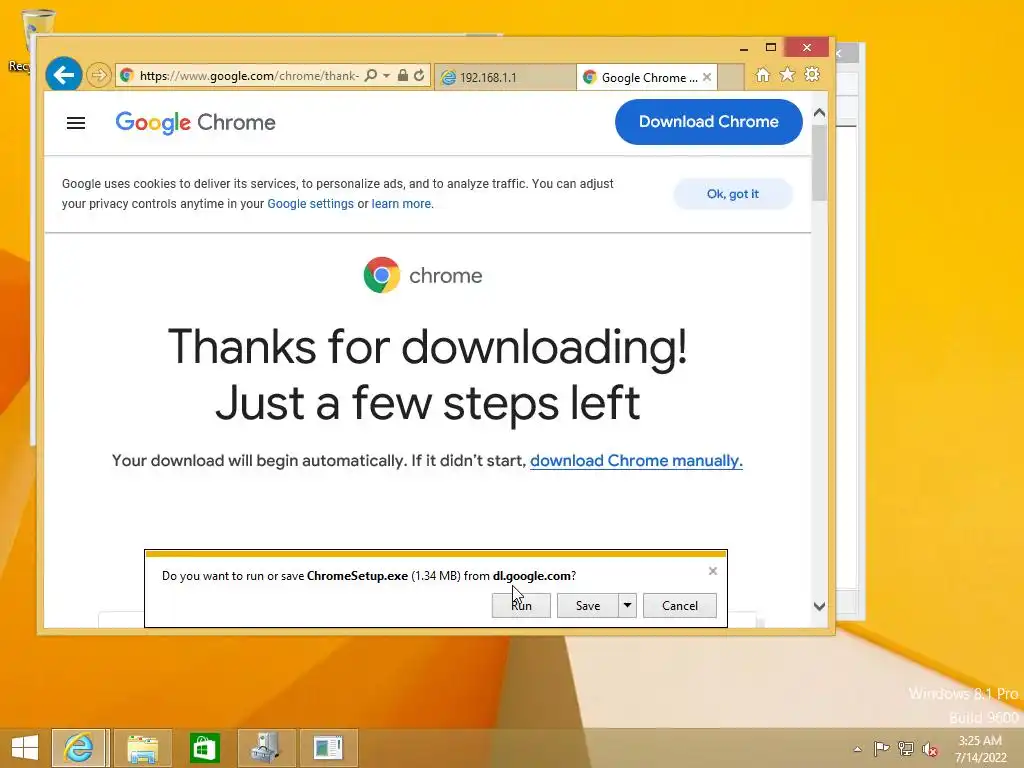Open Action Center flag icon
The image size is (1024, 768).
881,748
